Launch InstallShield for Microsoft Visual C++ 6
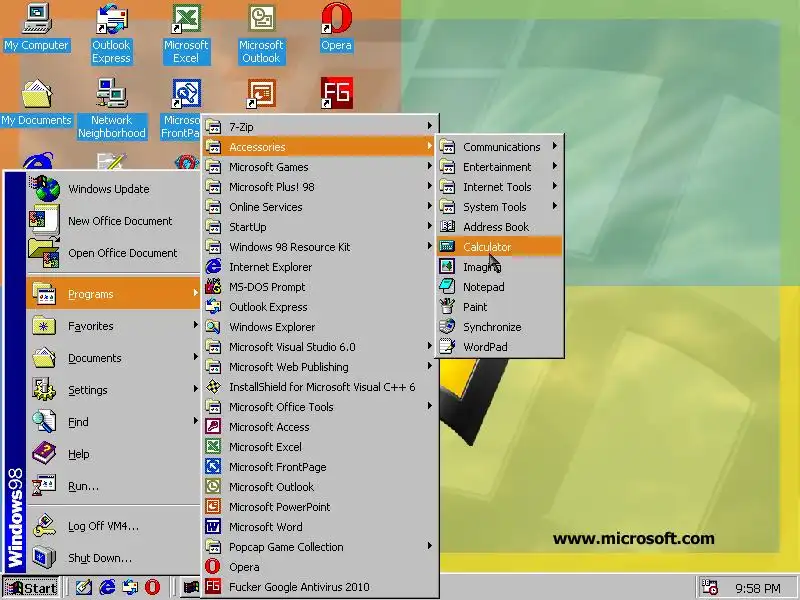 tap(320, 386)
